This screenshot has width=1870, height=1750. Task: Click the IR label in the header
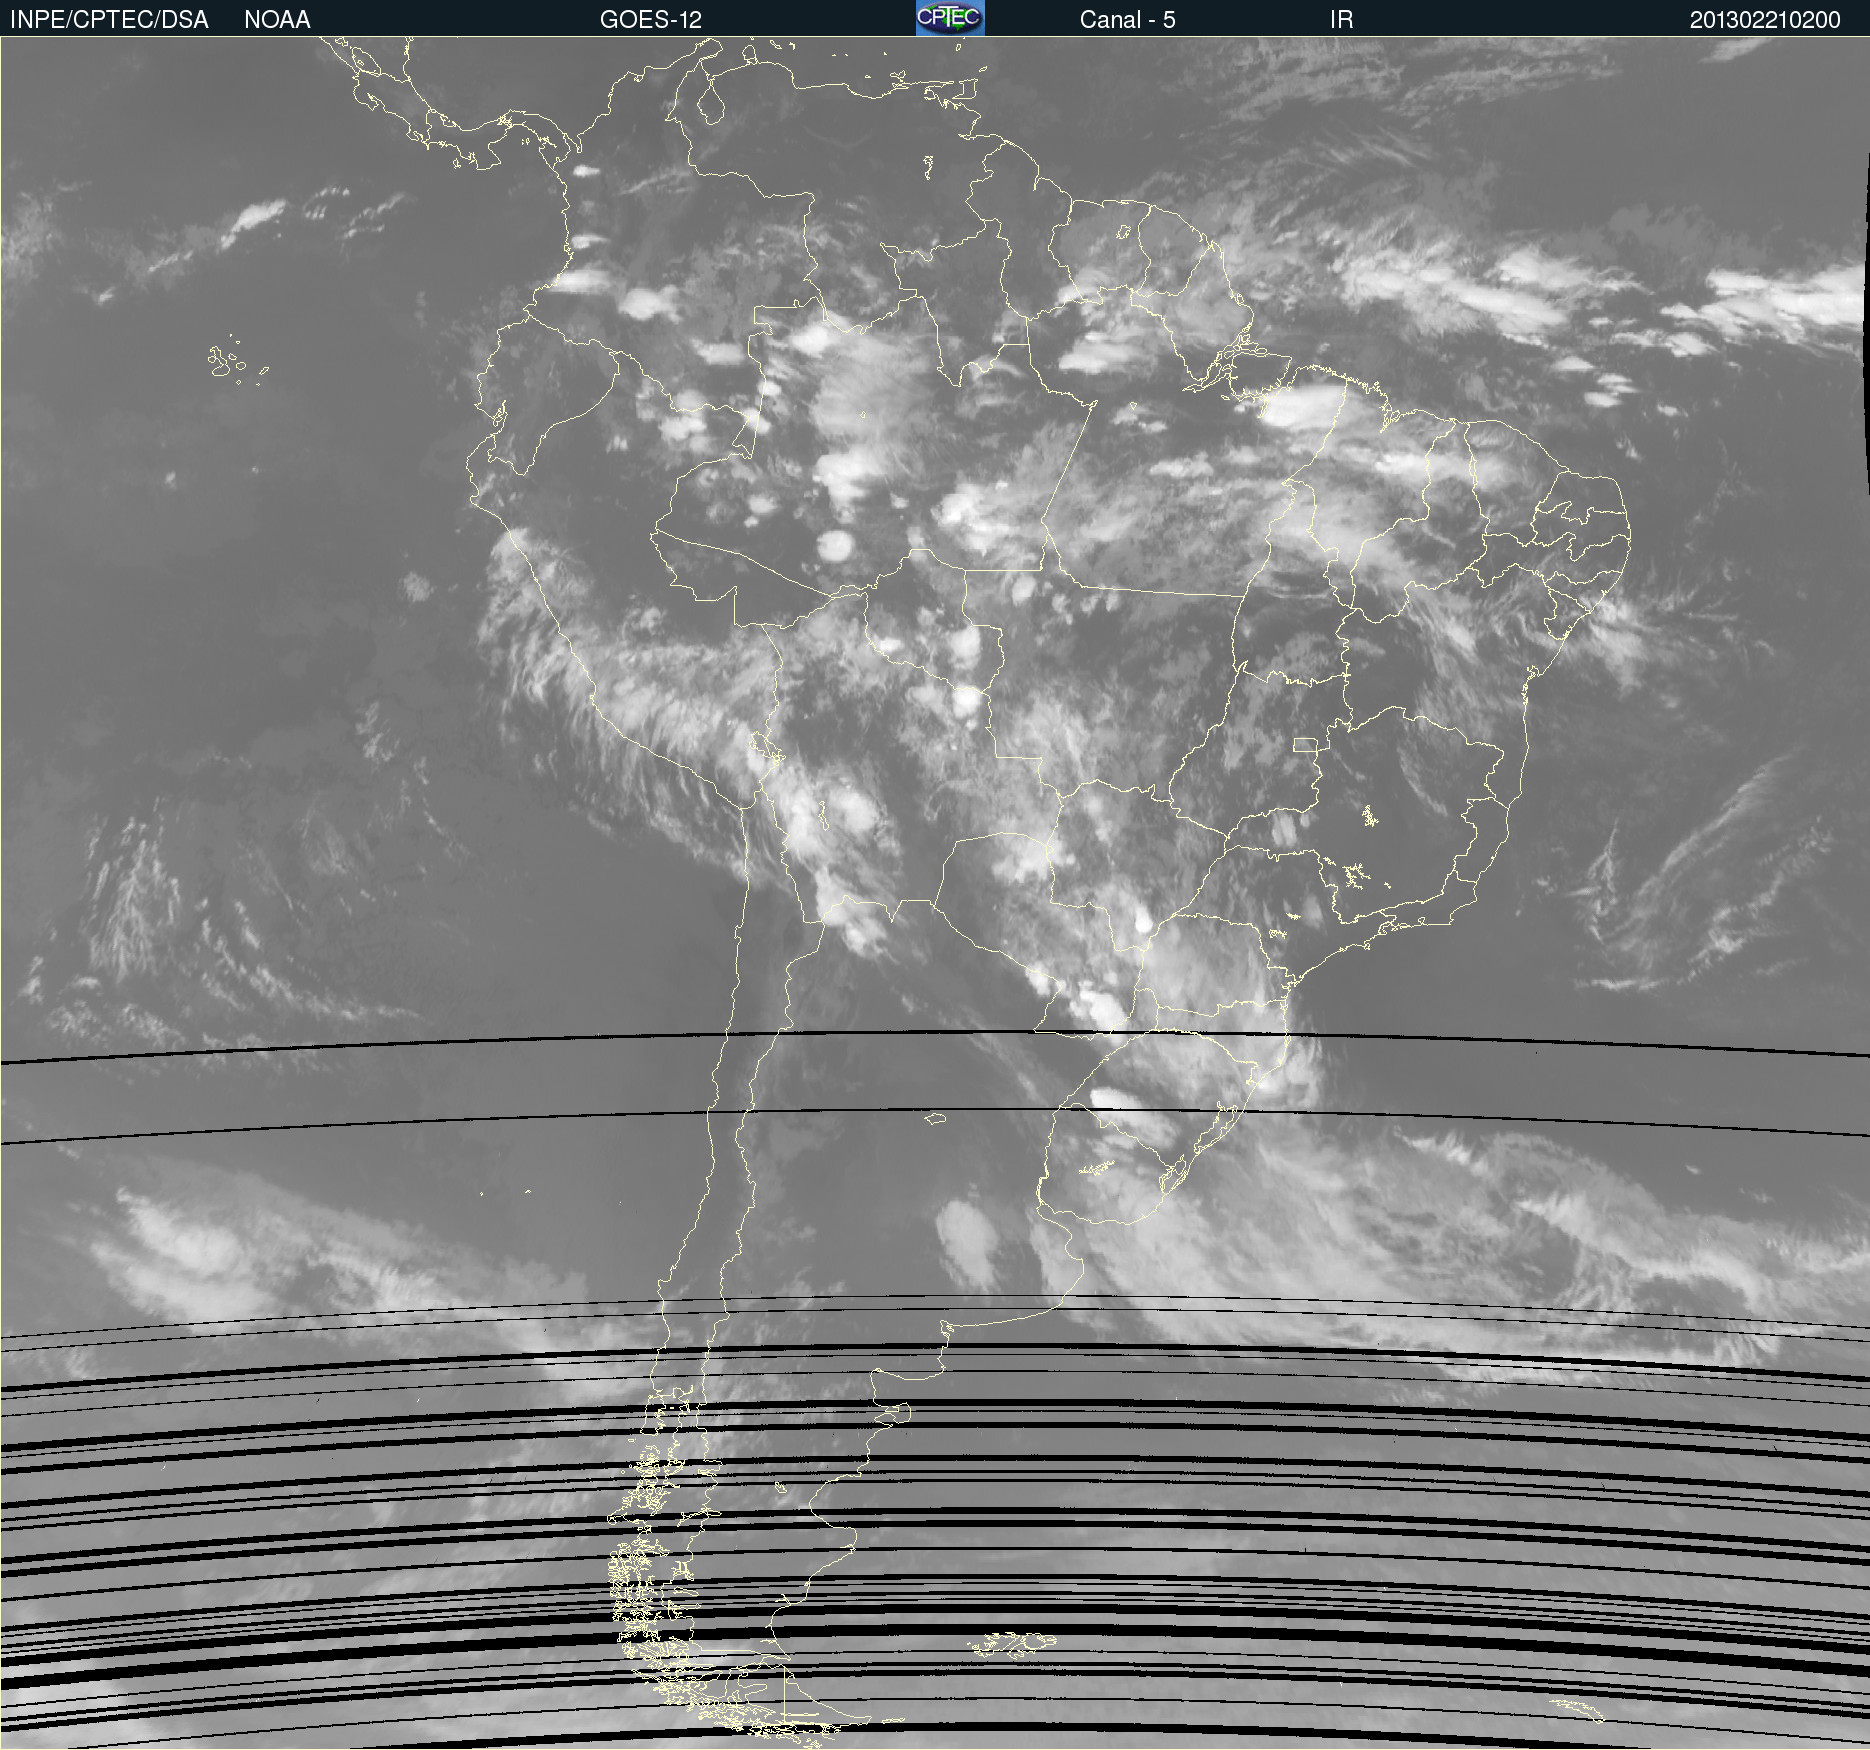click(x=1341, y=20)
